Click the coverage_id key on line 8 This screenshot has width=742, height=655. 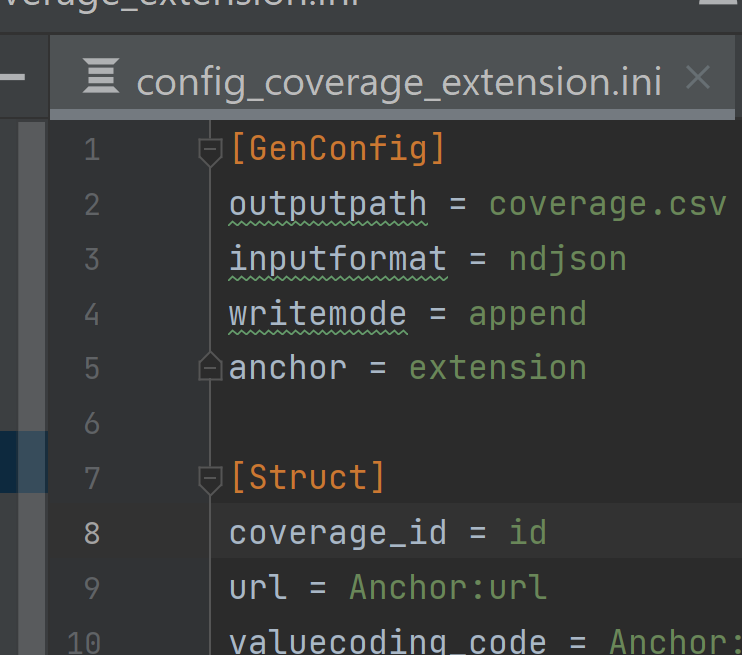click(x=338, y=532)
